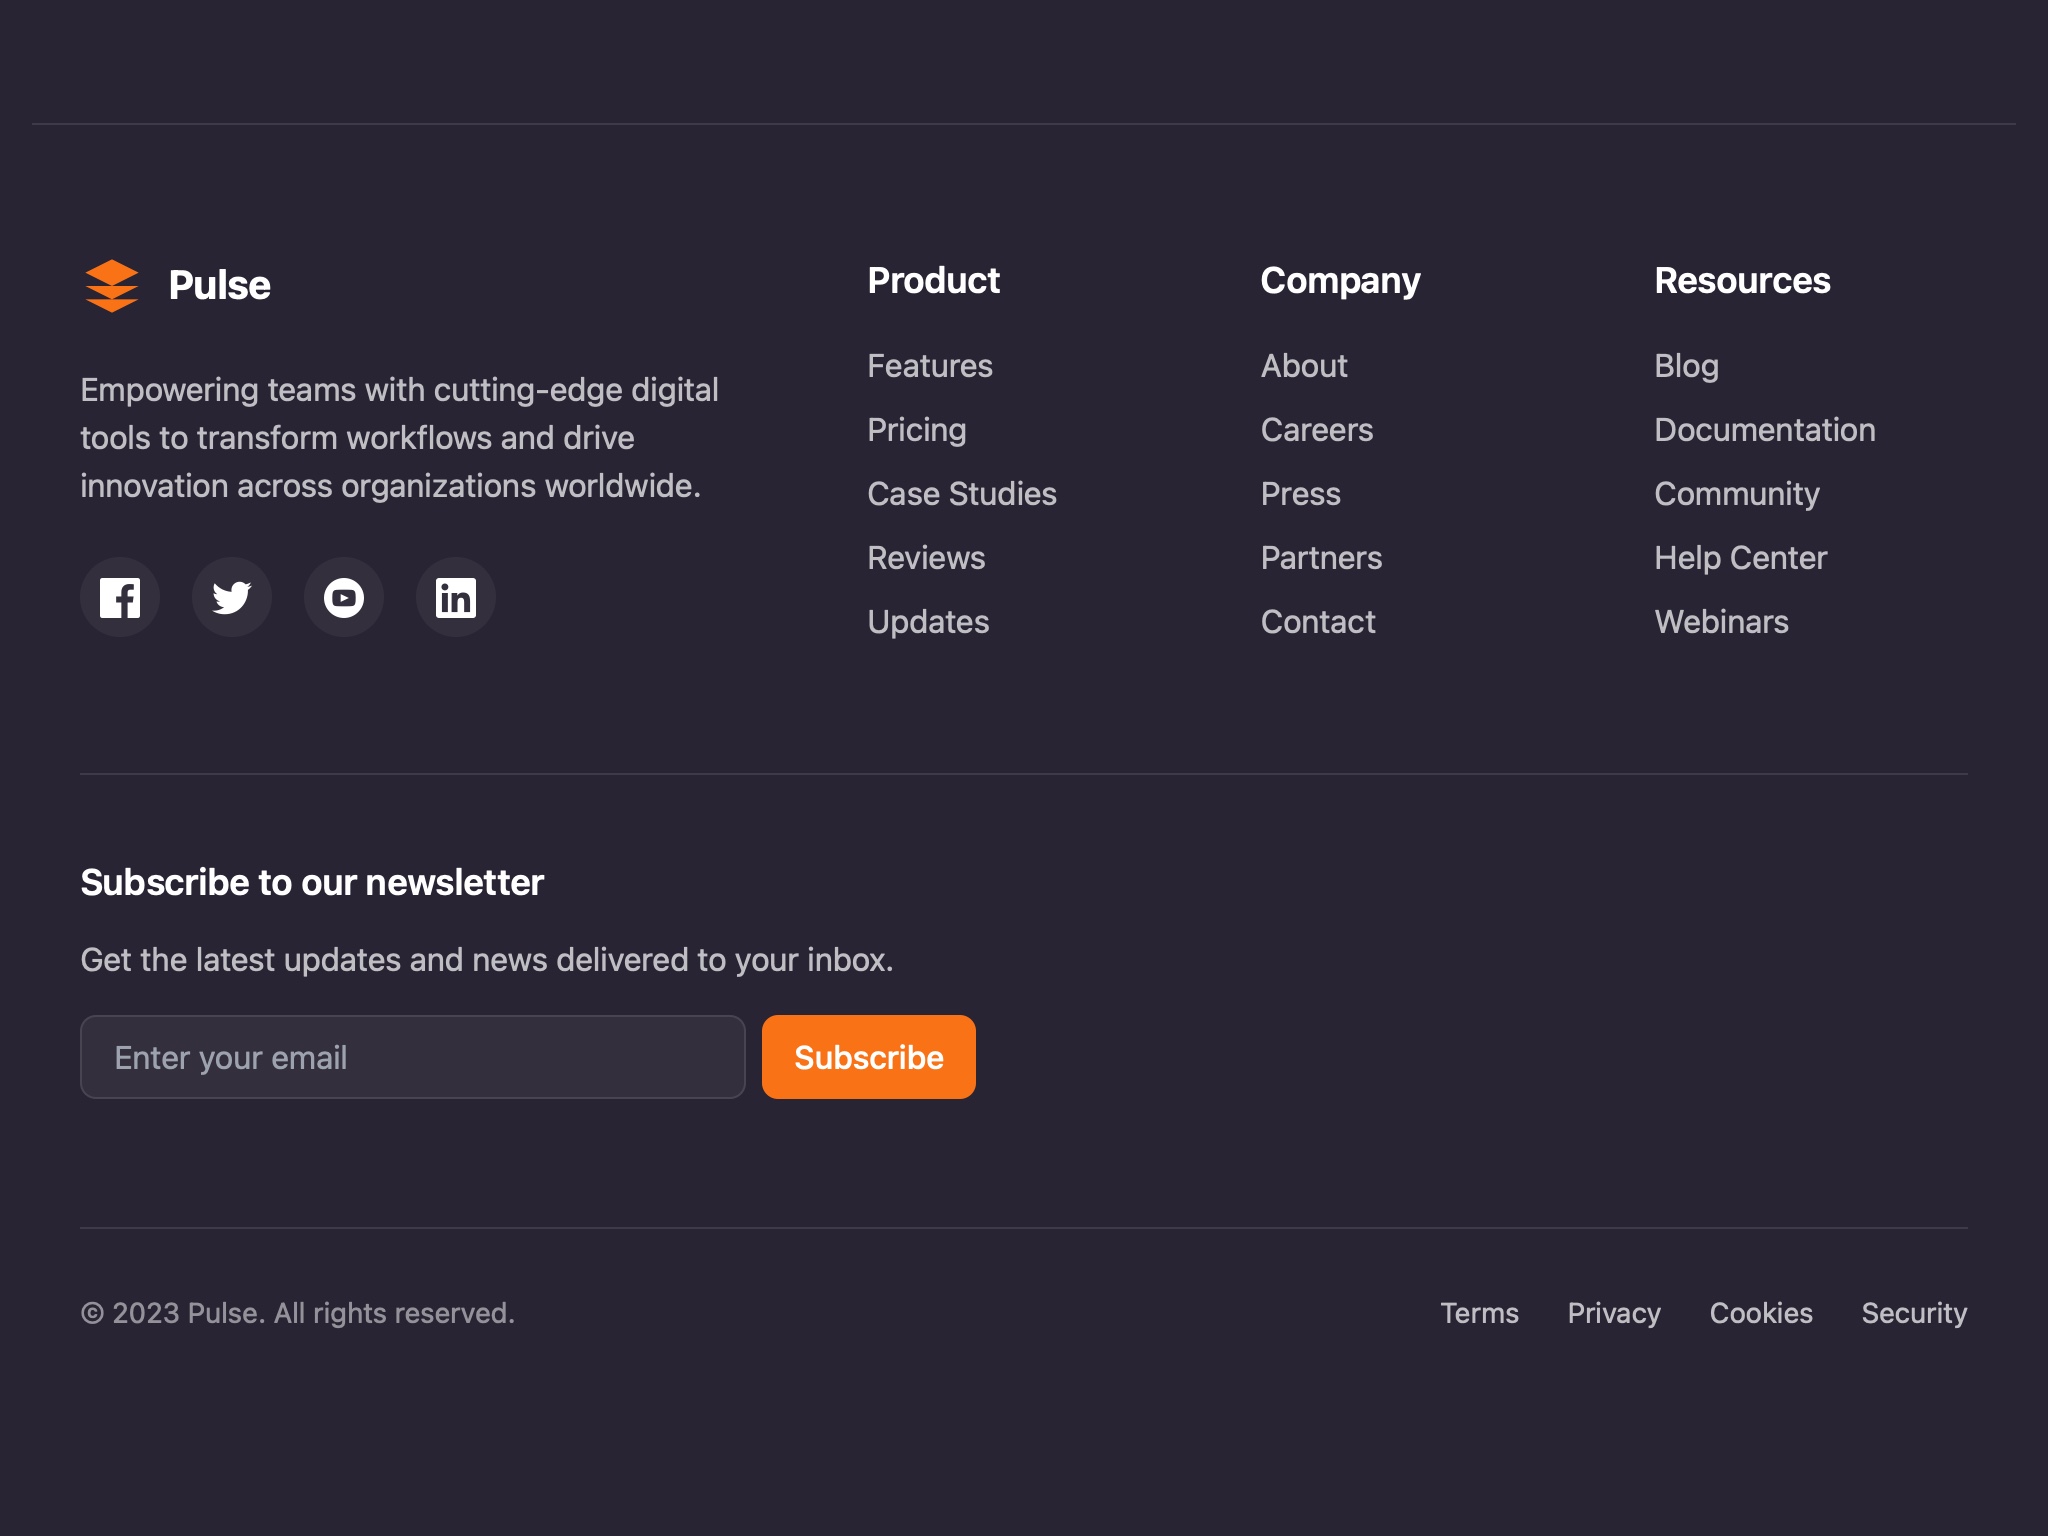The image size is (2048, 1536).
Task: Click the Enter your email field
Action: click(412, 1056)
